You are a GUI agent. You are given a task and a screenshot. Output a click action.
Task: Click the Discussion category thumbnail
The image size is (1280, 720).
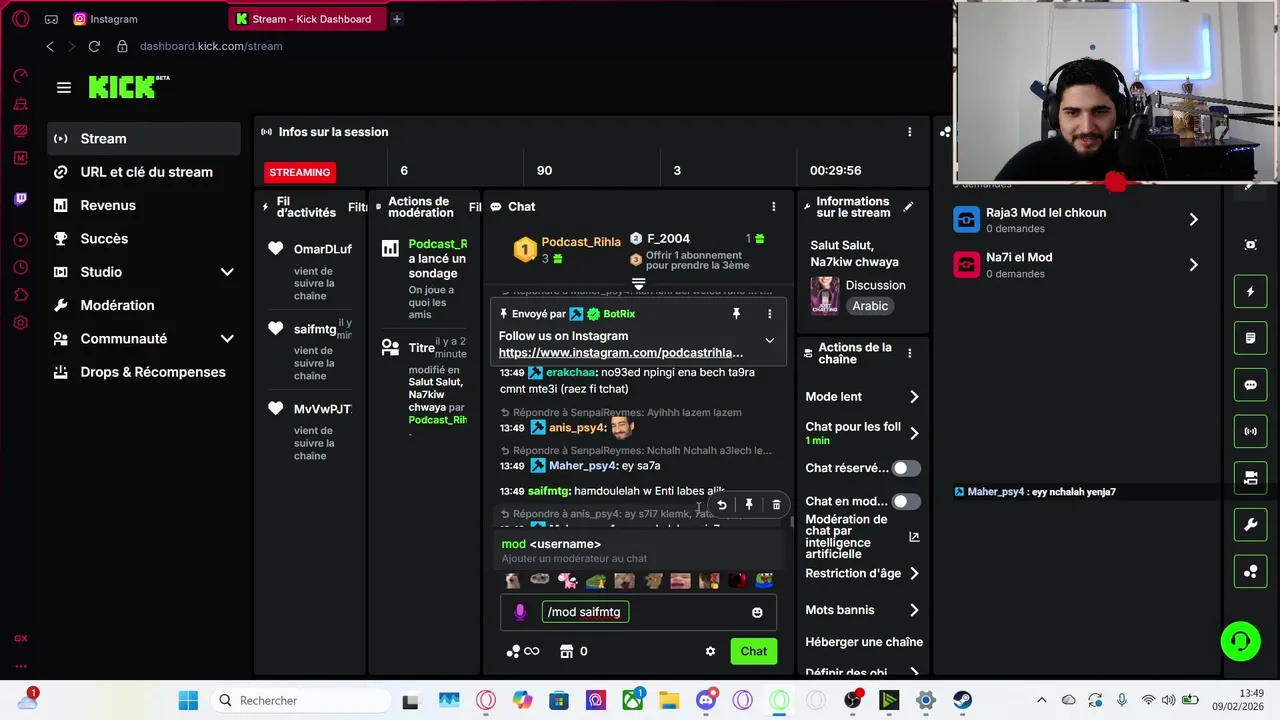pyautogui.click(x=825, y=296)
